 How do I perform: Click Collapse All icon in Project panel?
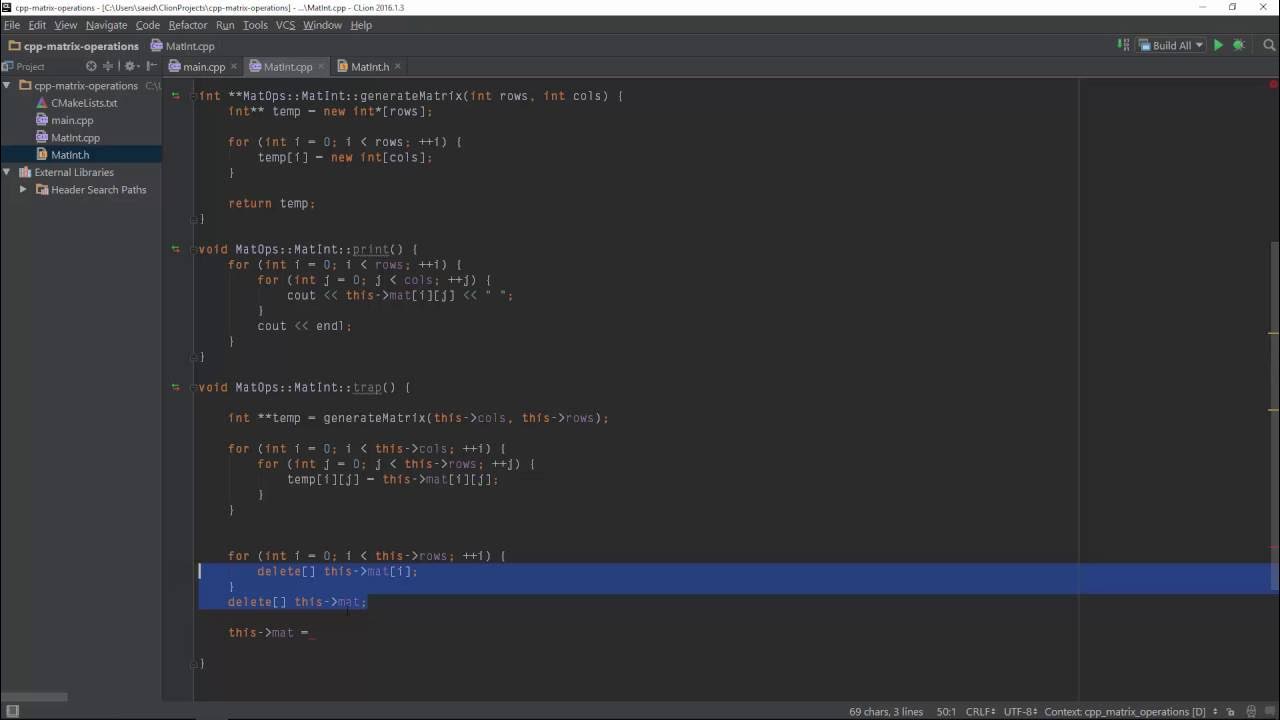108,66
